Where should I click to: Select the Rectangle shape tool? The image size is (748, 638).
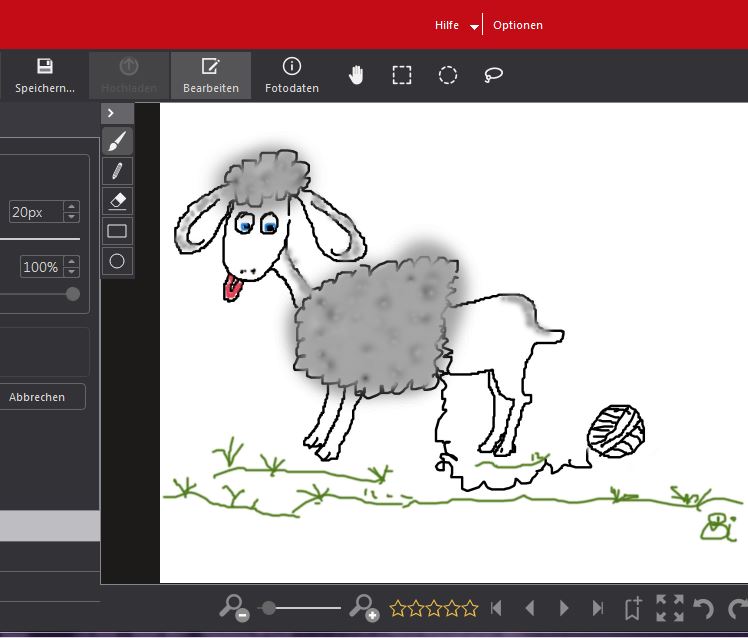[x=117, y=231]
